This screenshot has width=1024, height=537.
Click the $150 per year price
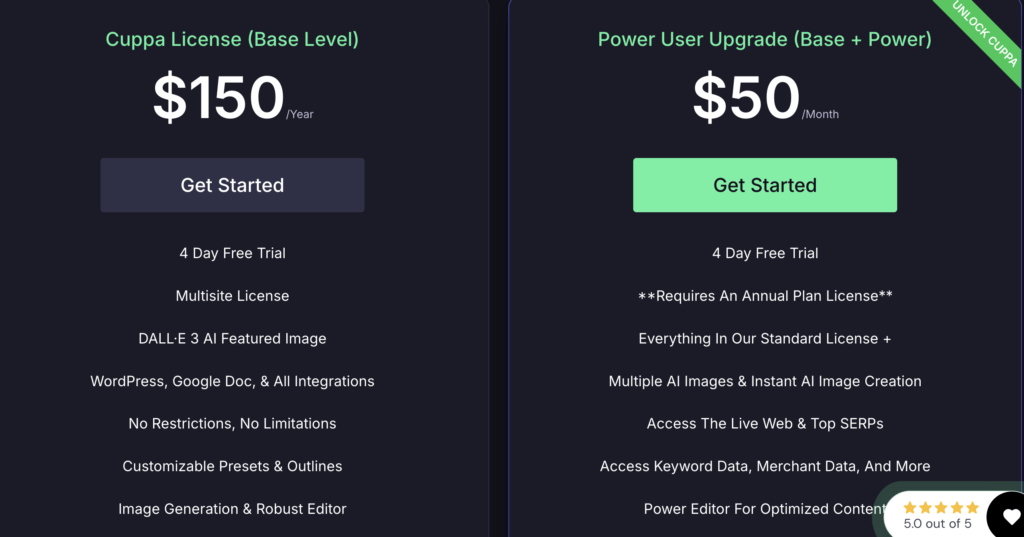[233, 98]
